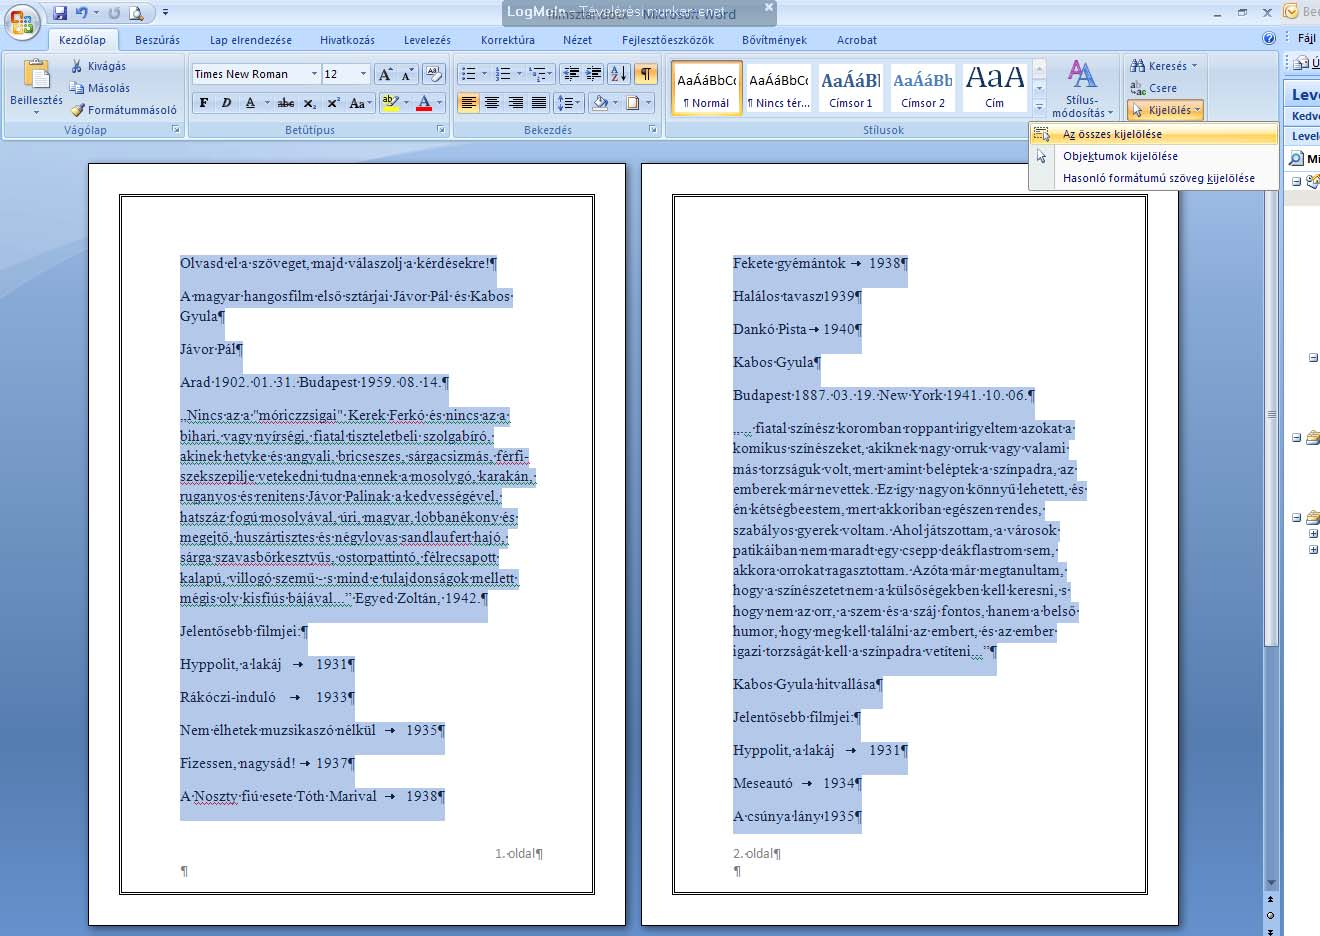The width and height of the screenshot is (1320, 936).
Task: Open the Vágólap clipboard pane launcher
Action: tap(176, 130)
